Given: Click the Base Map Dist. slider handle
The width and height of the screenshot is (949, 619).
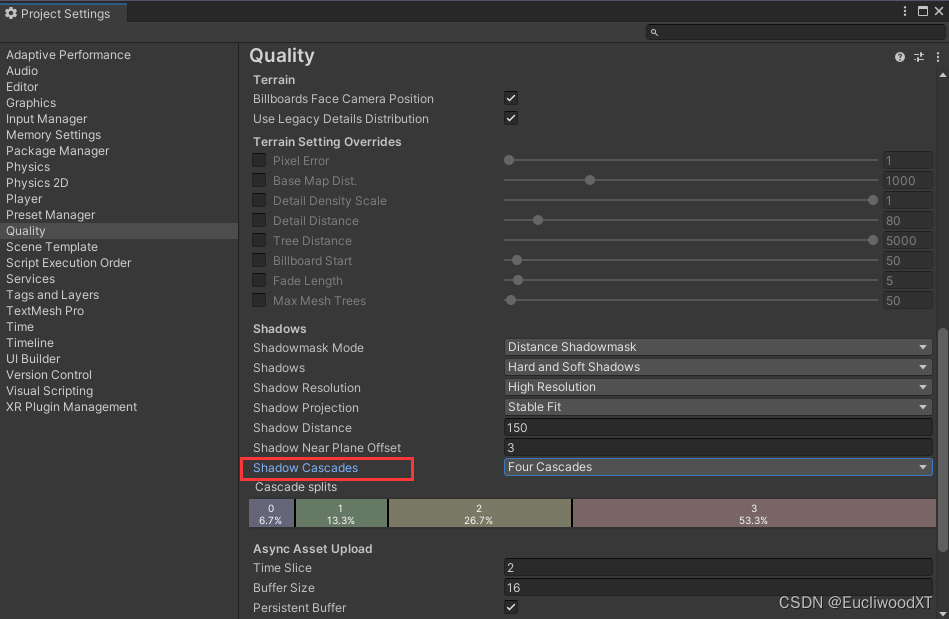Looking at the screenshot, I should tap(589, 180).
